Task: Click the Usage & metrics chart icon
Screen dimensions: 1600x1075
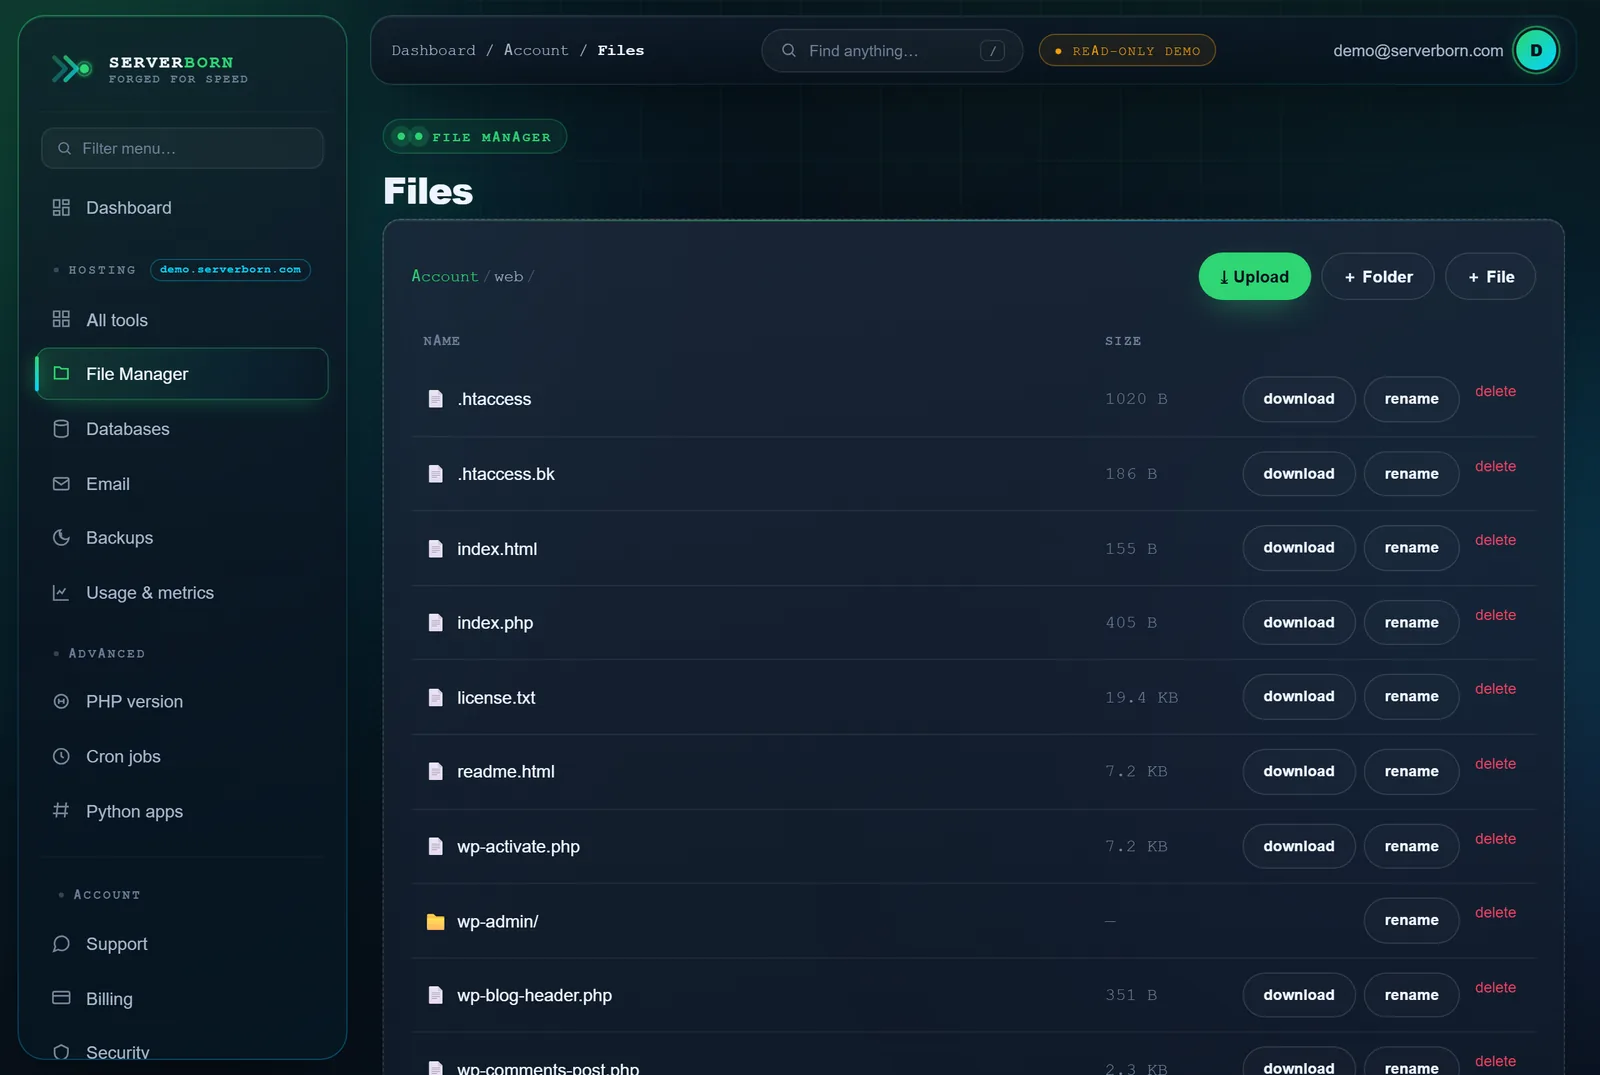Action: pyautogui.click(x=61, y=592)
